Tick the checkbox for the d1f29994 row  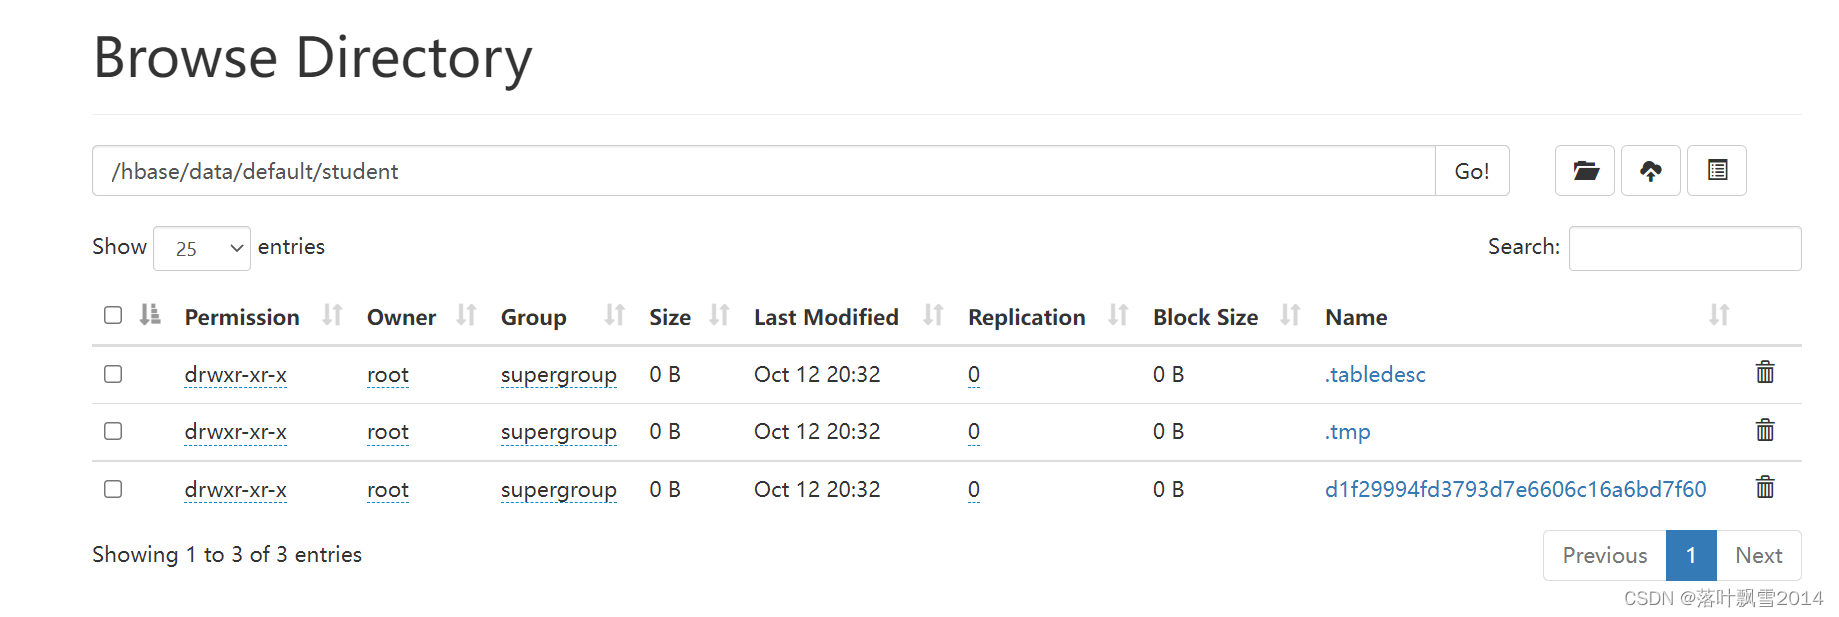coord(113,489)
